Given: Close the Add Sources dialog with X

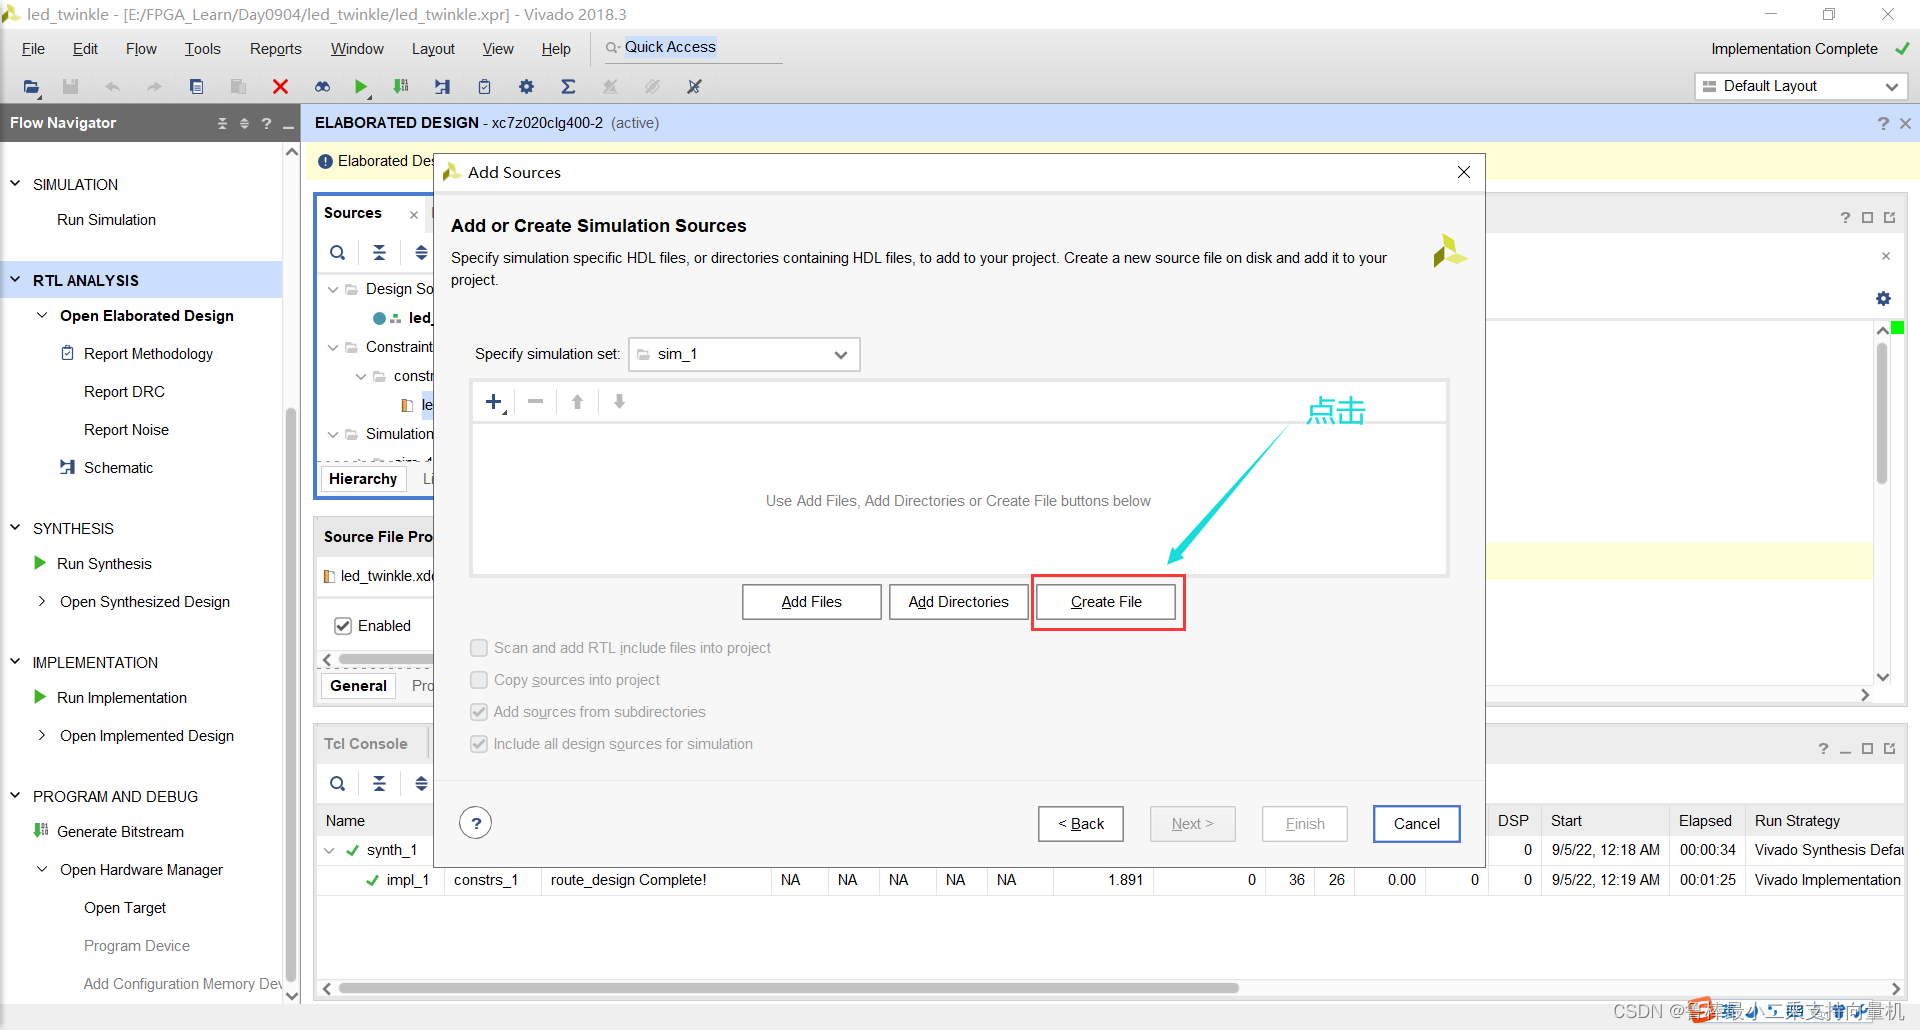Looking at the screenshot, I should pyautogui.click(x=1464, y=172).
